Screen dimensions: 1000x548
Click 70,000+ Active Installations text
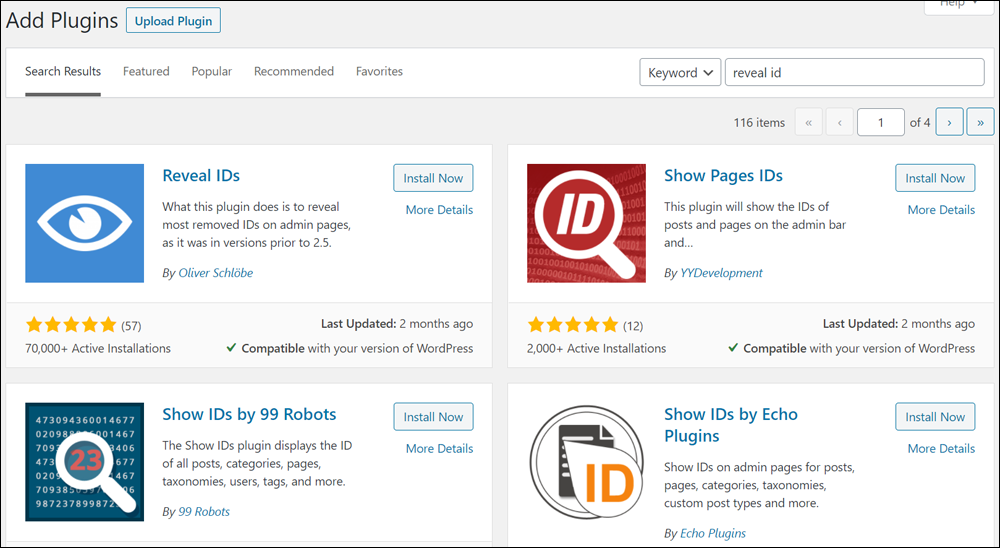[98, 348]
